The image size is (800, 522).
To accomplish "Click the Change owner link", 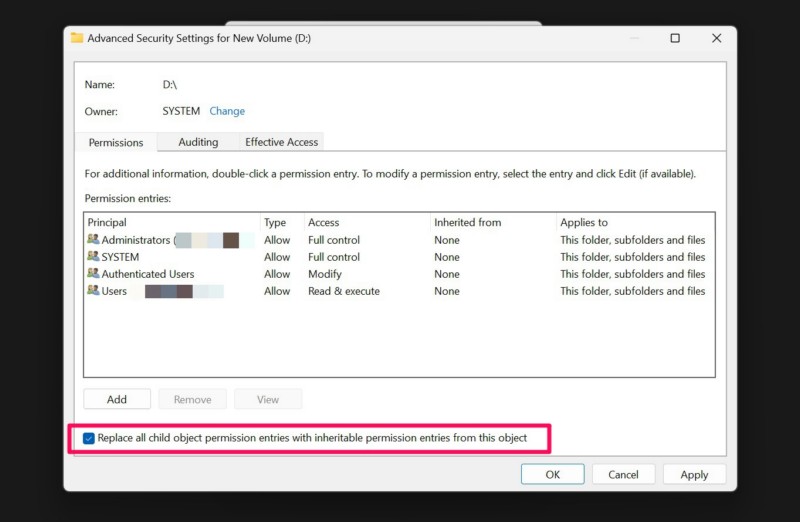I will coord(227,111).
